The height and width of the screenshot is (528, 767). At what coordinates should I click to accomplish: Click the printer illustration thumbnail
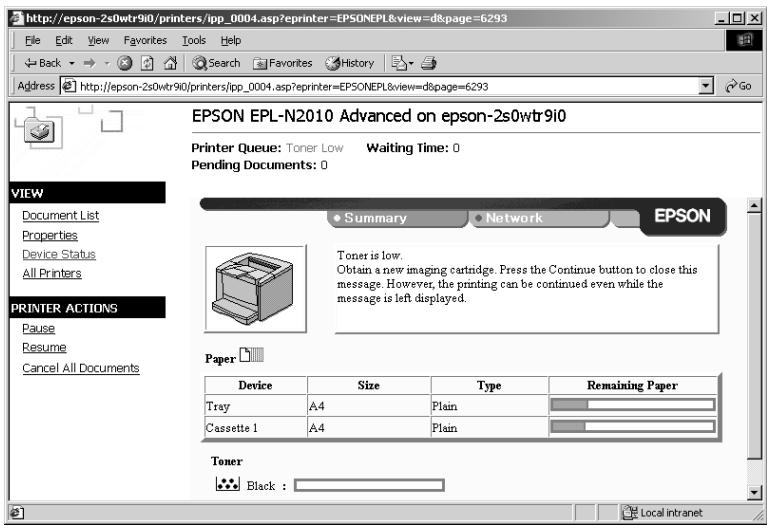click(256, 289)
